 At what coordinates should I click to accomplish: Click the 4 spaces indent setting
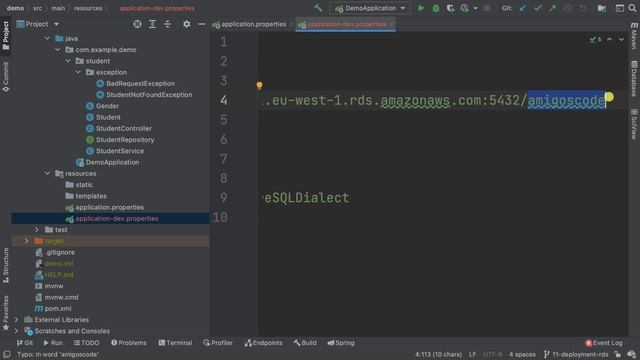click(x=522, y=354)
